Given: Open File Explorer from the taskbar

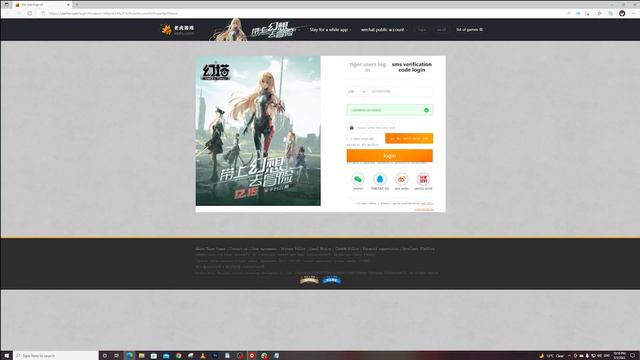Looking at the screenshot, I should pos(141,356).
